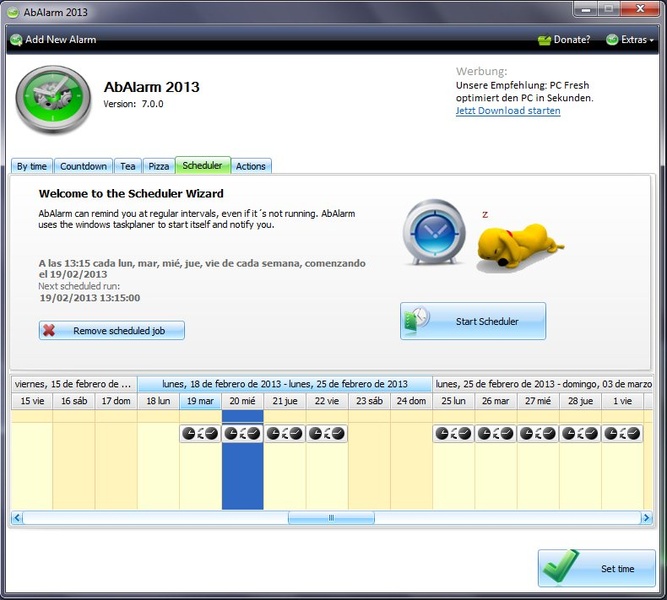The height and width of the screenshot is (600, 667).
Task: Click Remove scheduled job button
Action: pyautogui.click(x=111, y=330)
